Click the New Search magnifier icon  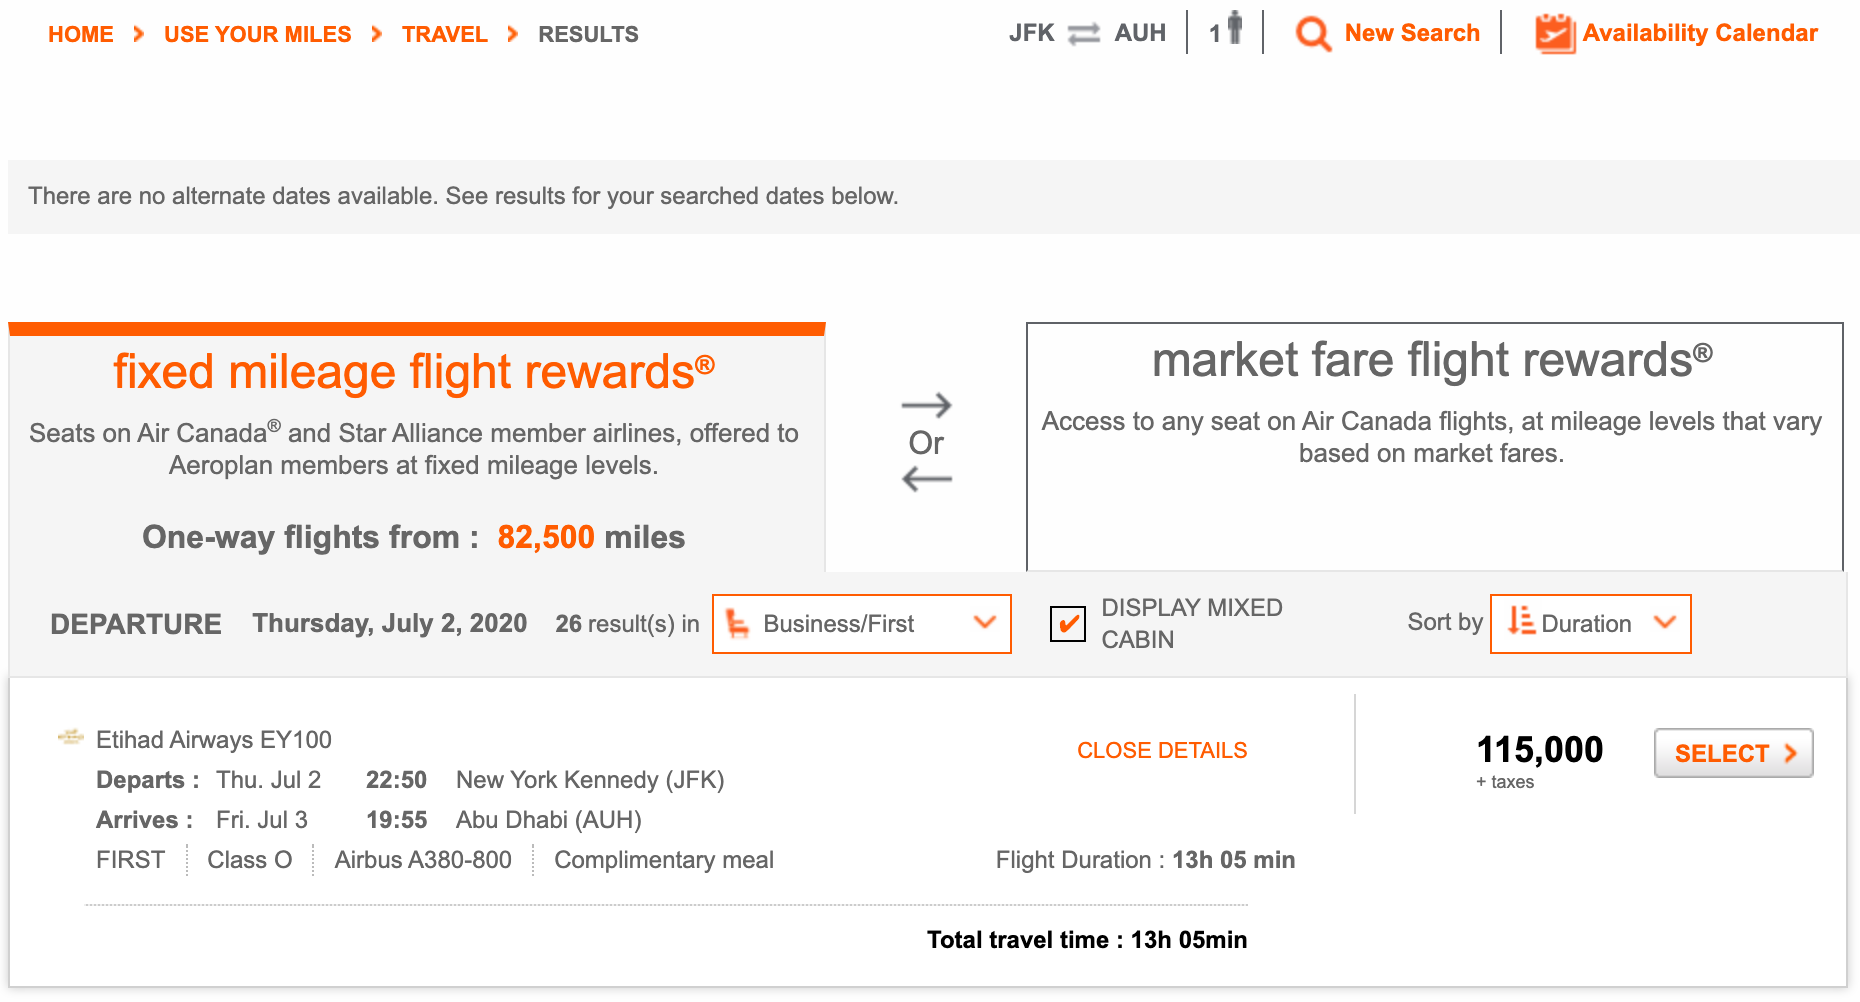pyautogui.click(x=1313, y=34)
